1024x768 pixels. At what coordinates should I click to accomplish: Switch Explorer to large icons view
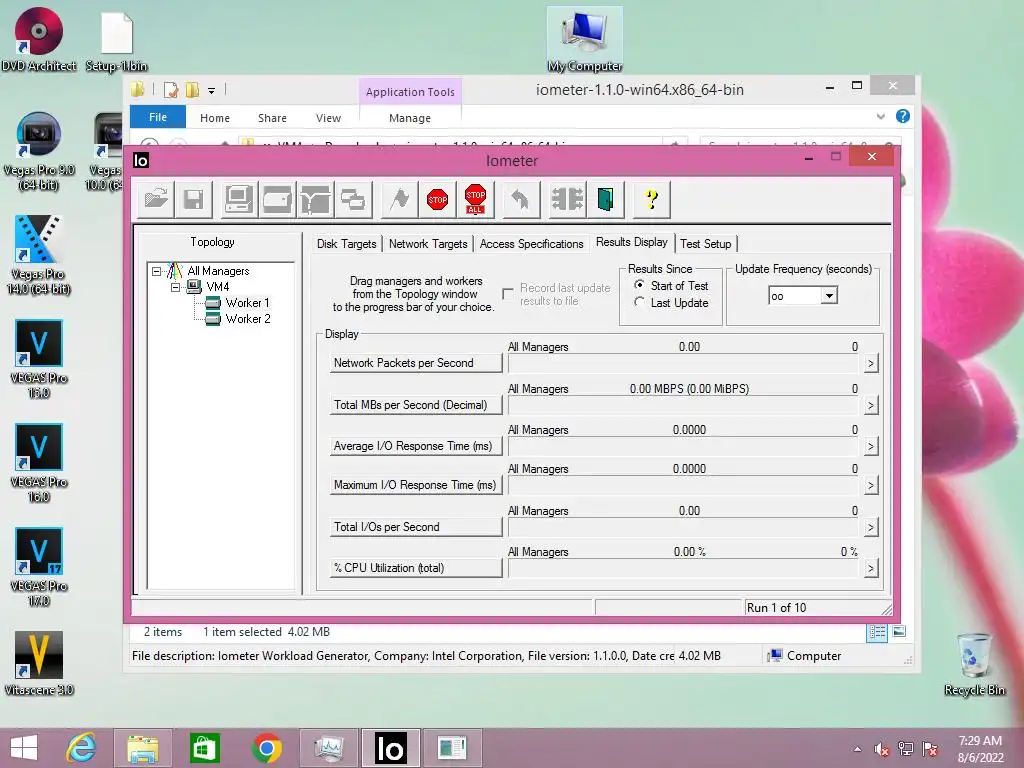(899, 632)
